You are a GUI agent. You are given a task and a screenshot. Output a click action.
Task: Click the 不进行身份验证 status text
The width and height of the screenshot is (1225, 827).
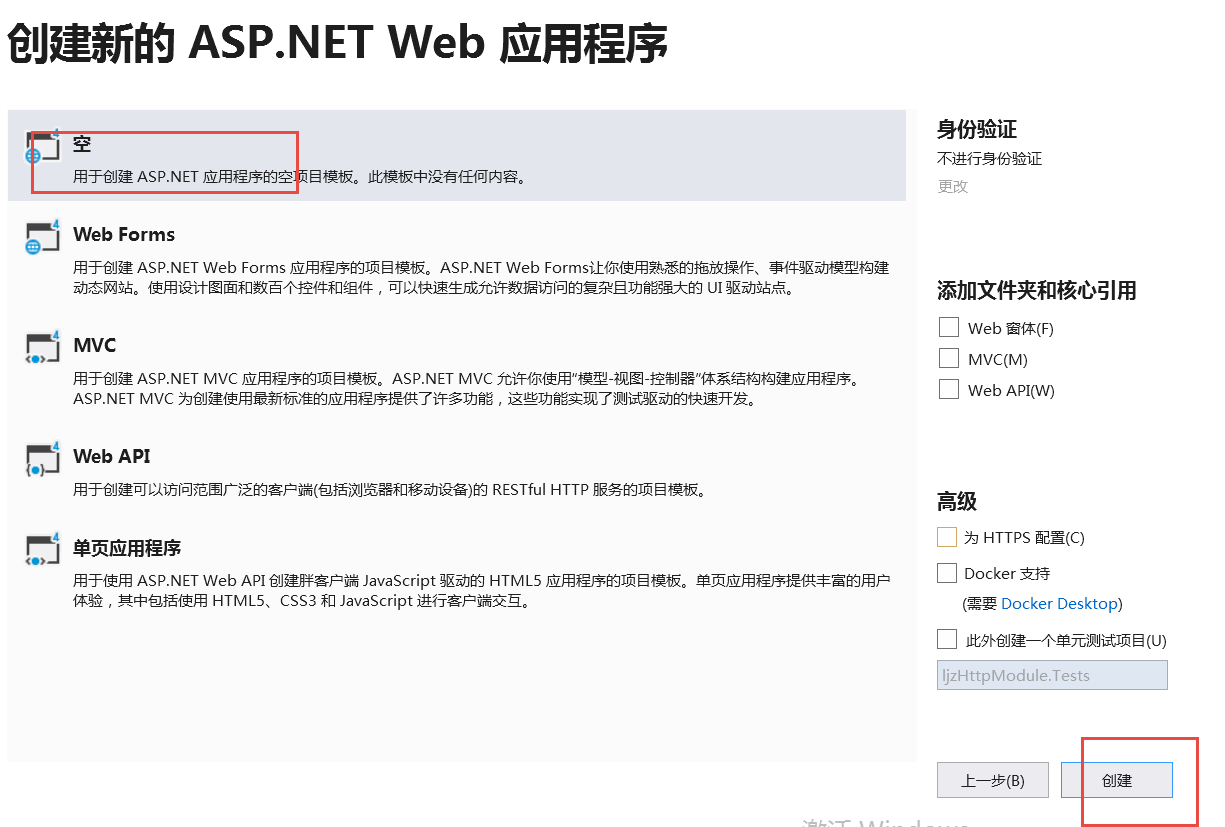click(x=989, y=159)
